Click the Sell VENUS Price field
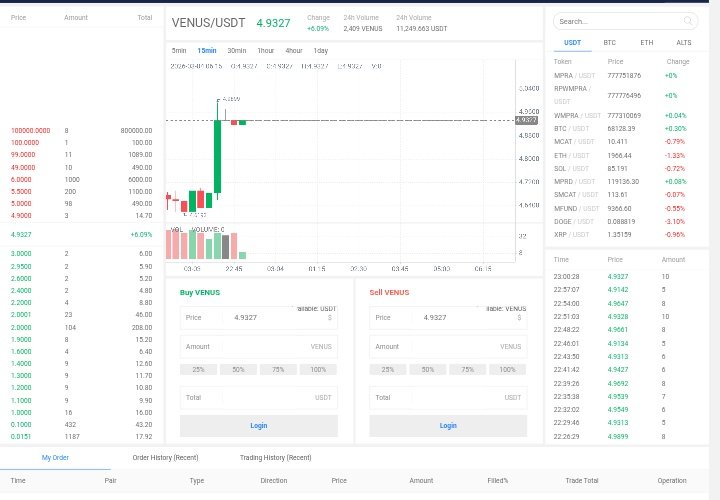 [448, 318]
